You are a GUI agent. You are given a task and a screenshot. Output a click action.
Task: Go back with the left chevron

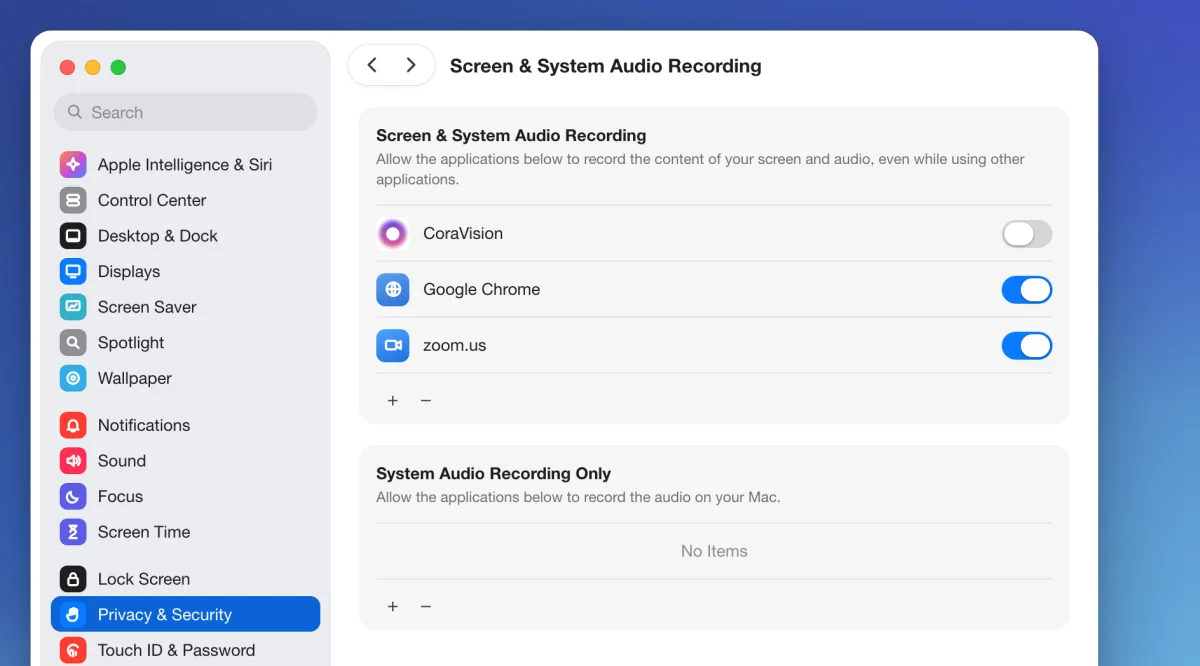(372, 65)
